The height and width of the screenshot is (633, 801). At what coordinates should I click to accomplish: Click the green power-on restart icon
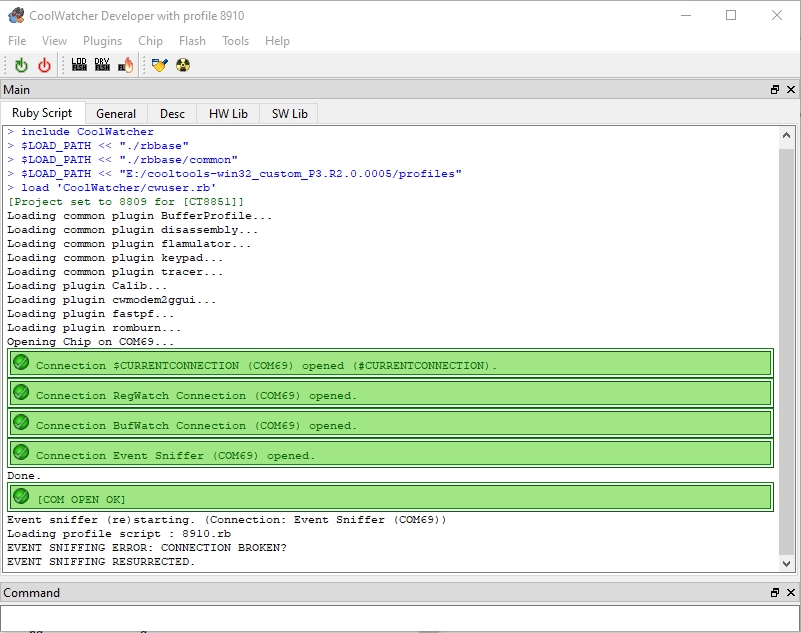[x=21, y=65]
